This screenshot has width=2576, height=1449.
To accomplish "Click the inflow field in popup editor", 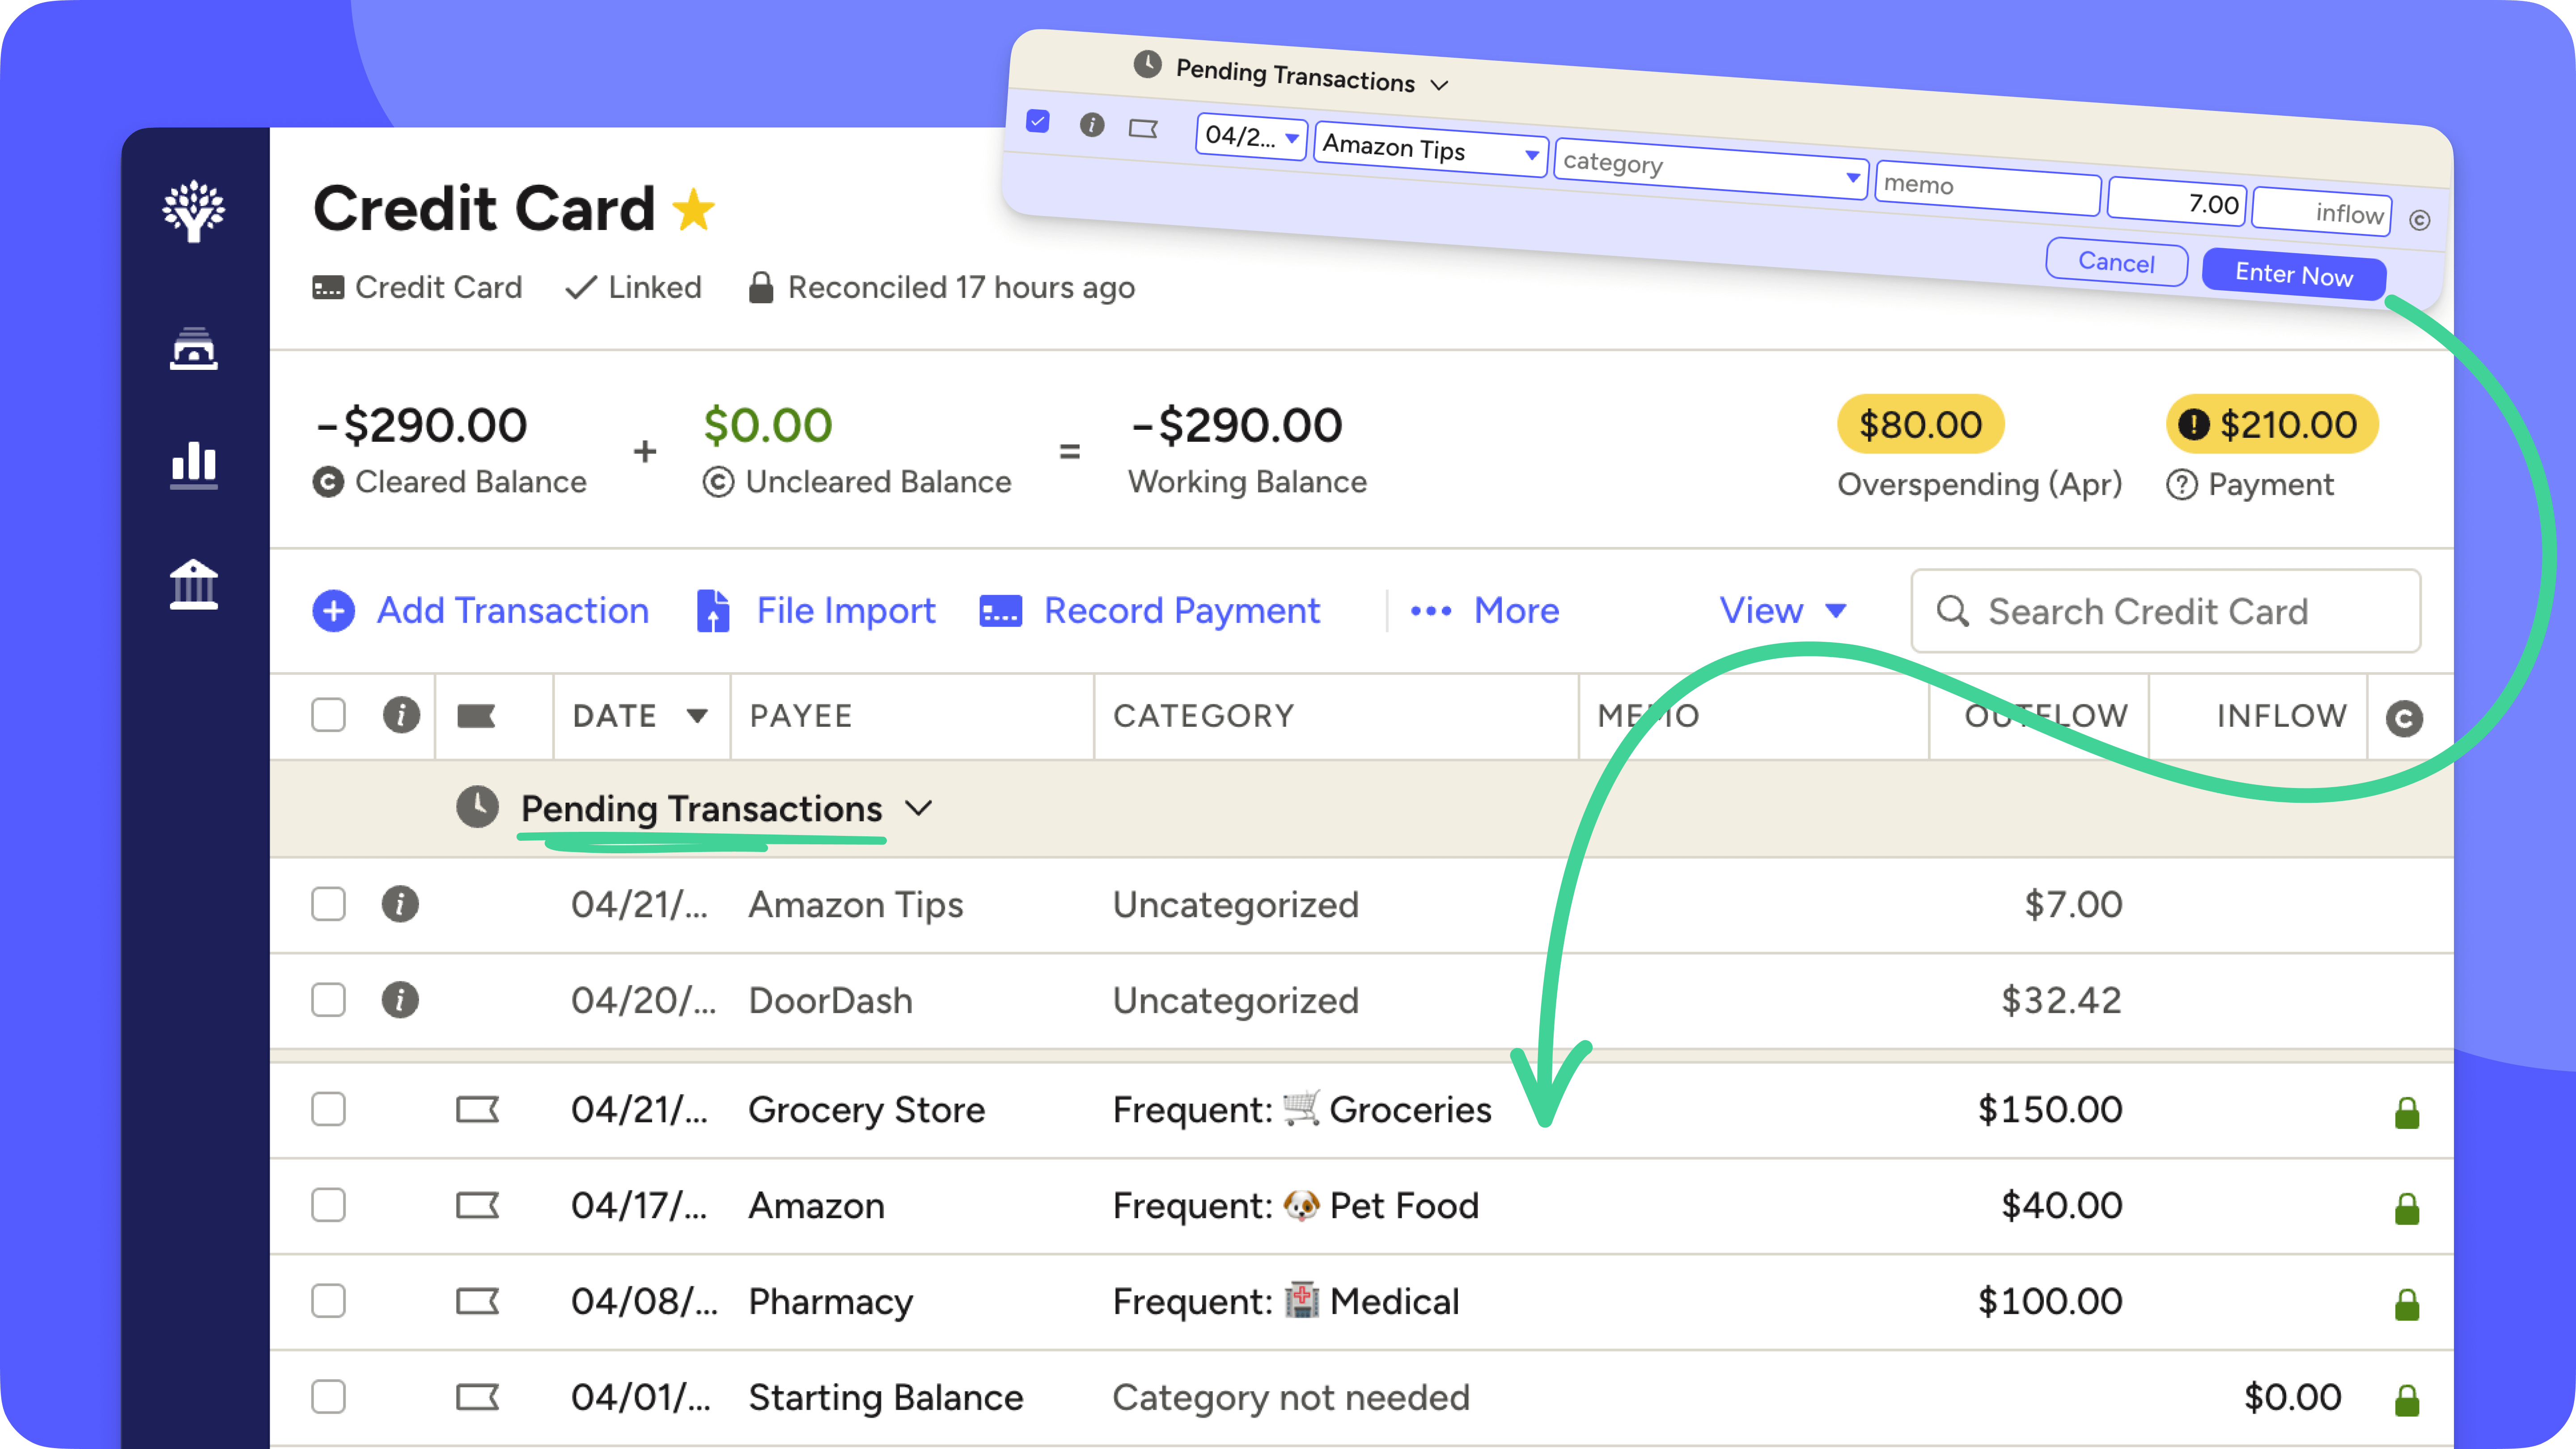I will click(2322, 213).
